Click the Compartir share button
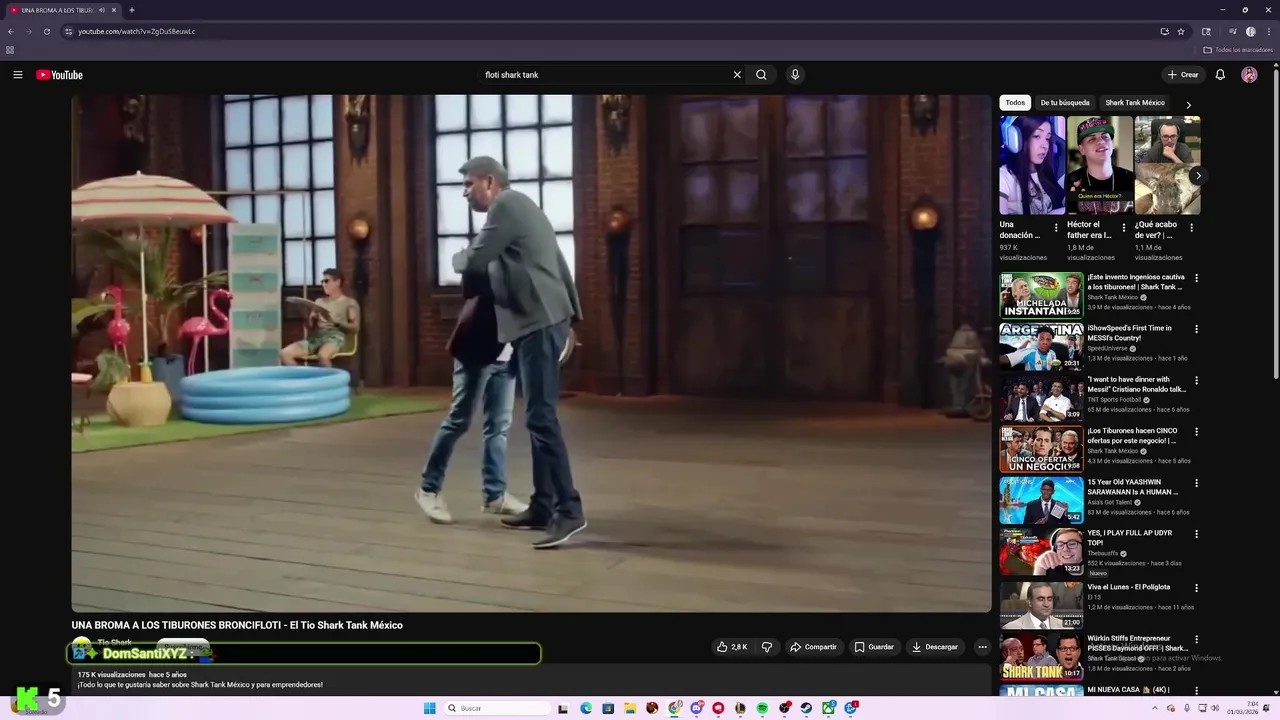Screen dimensions: 1280x720 [813, 647]
